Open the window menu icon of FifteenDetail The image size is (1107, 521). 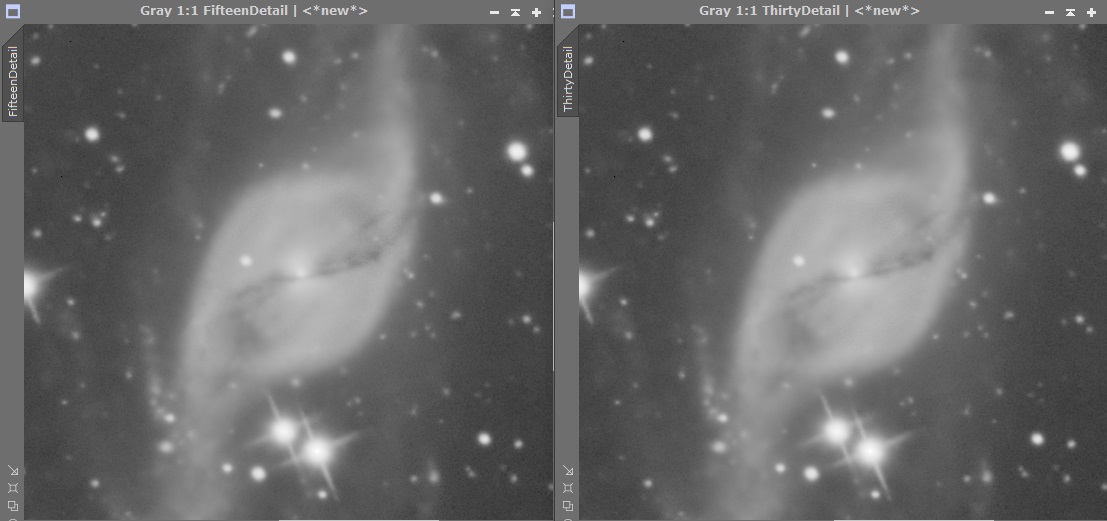click(13, 11)
